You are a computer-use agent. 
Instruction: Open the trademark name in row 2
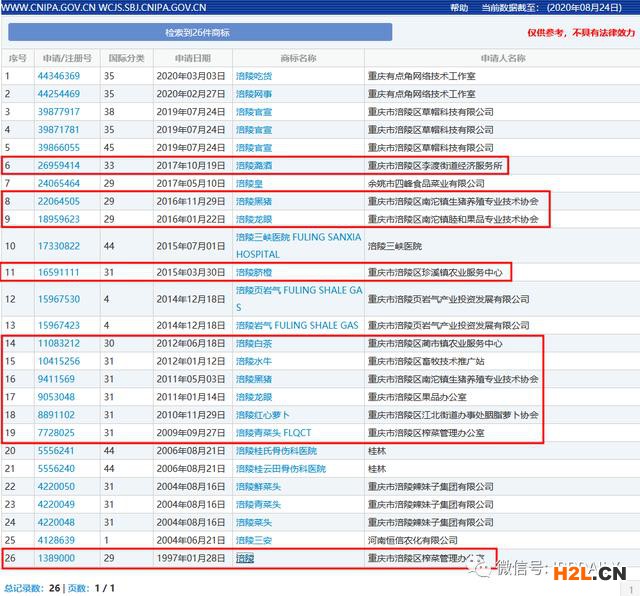coord(254,94)
